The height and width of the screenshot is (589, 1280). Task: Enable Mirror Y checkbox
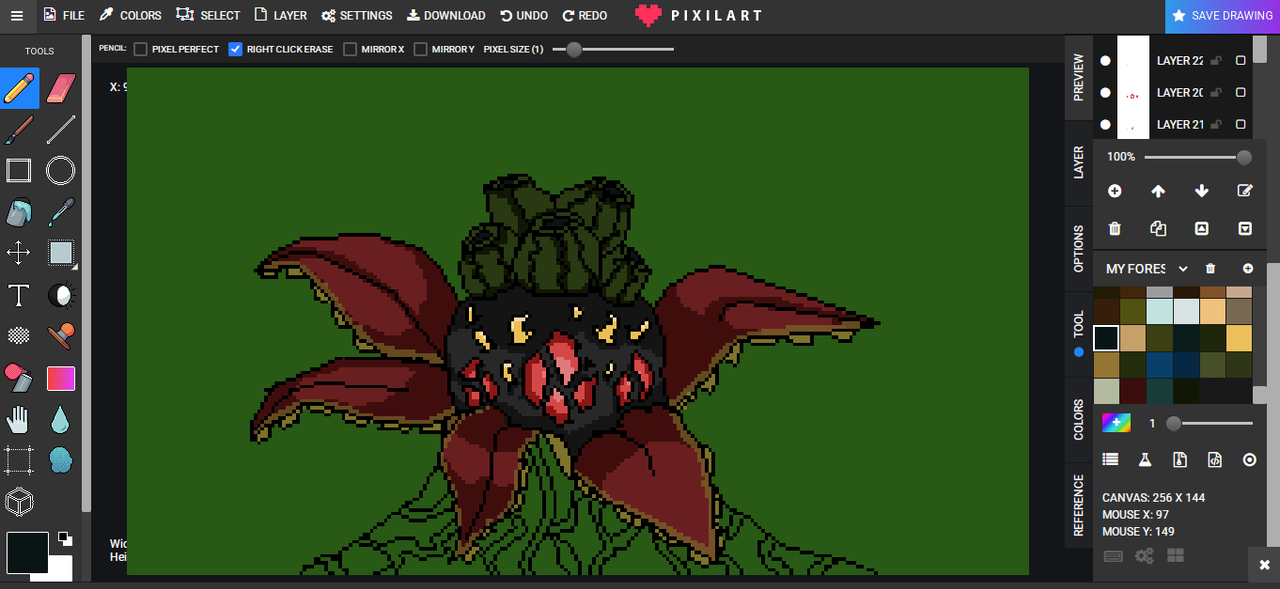click(421, 49)
